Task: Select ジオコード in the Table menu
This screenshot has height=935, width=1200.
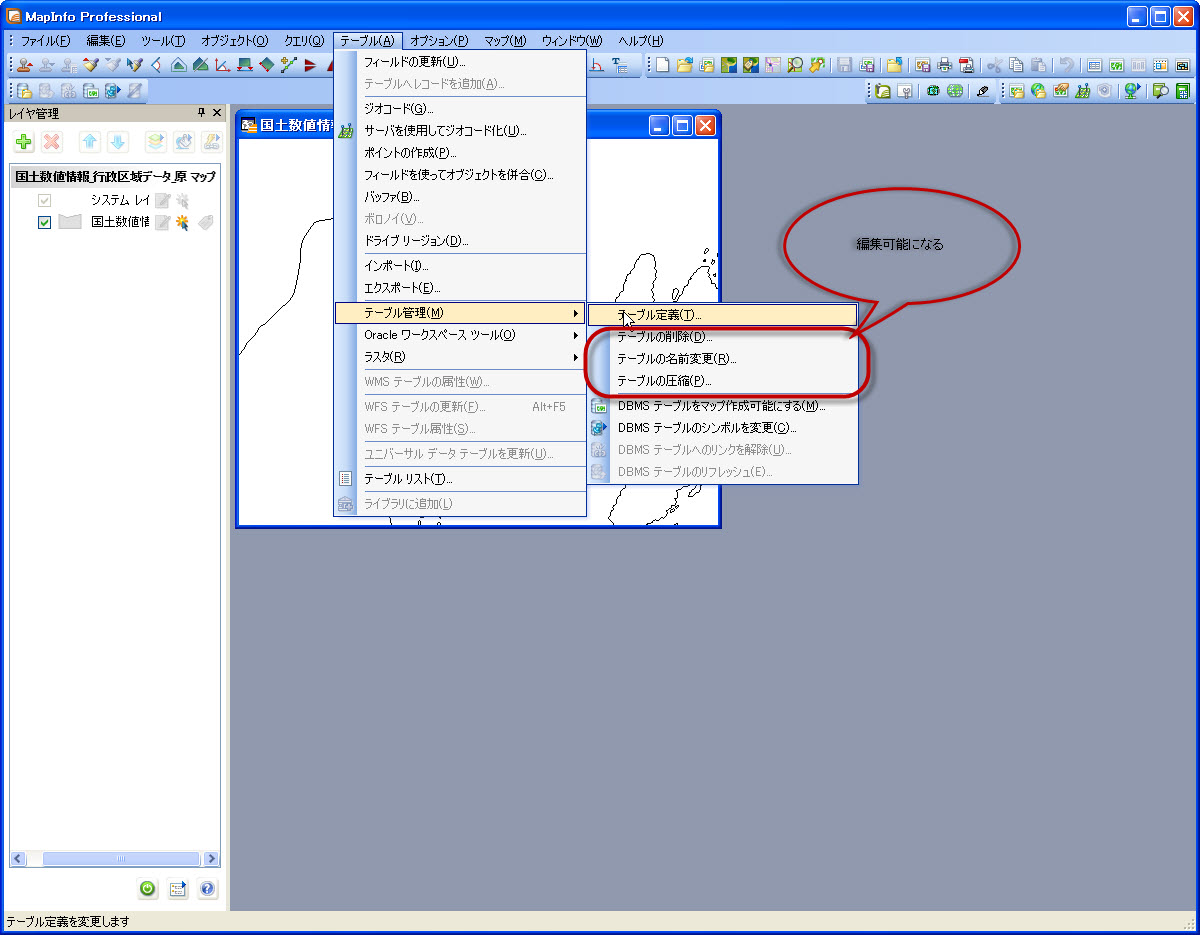Action: (460, 108)
